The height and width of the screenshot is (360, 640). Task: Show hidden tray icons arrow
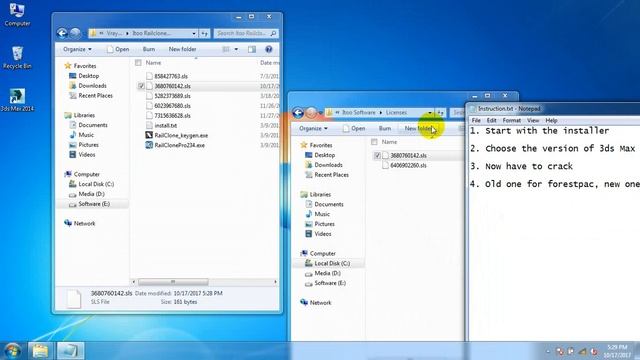tap(548, 351)
